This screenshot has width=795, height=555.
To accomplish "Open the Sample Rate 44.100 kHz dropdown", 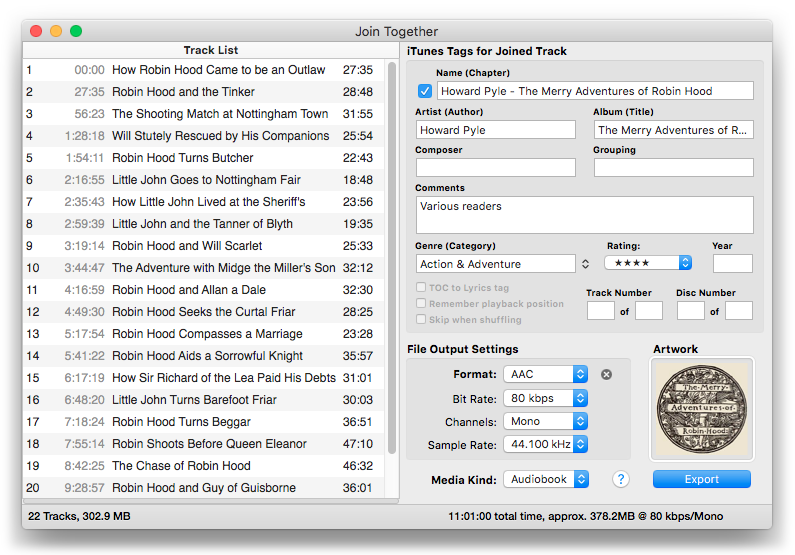I will pos(546,445).
